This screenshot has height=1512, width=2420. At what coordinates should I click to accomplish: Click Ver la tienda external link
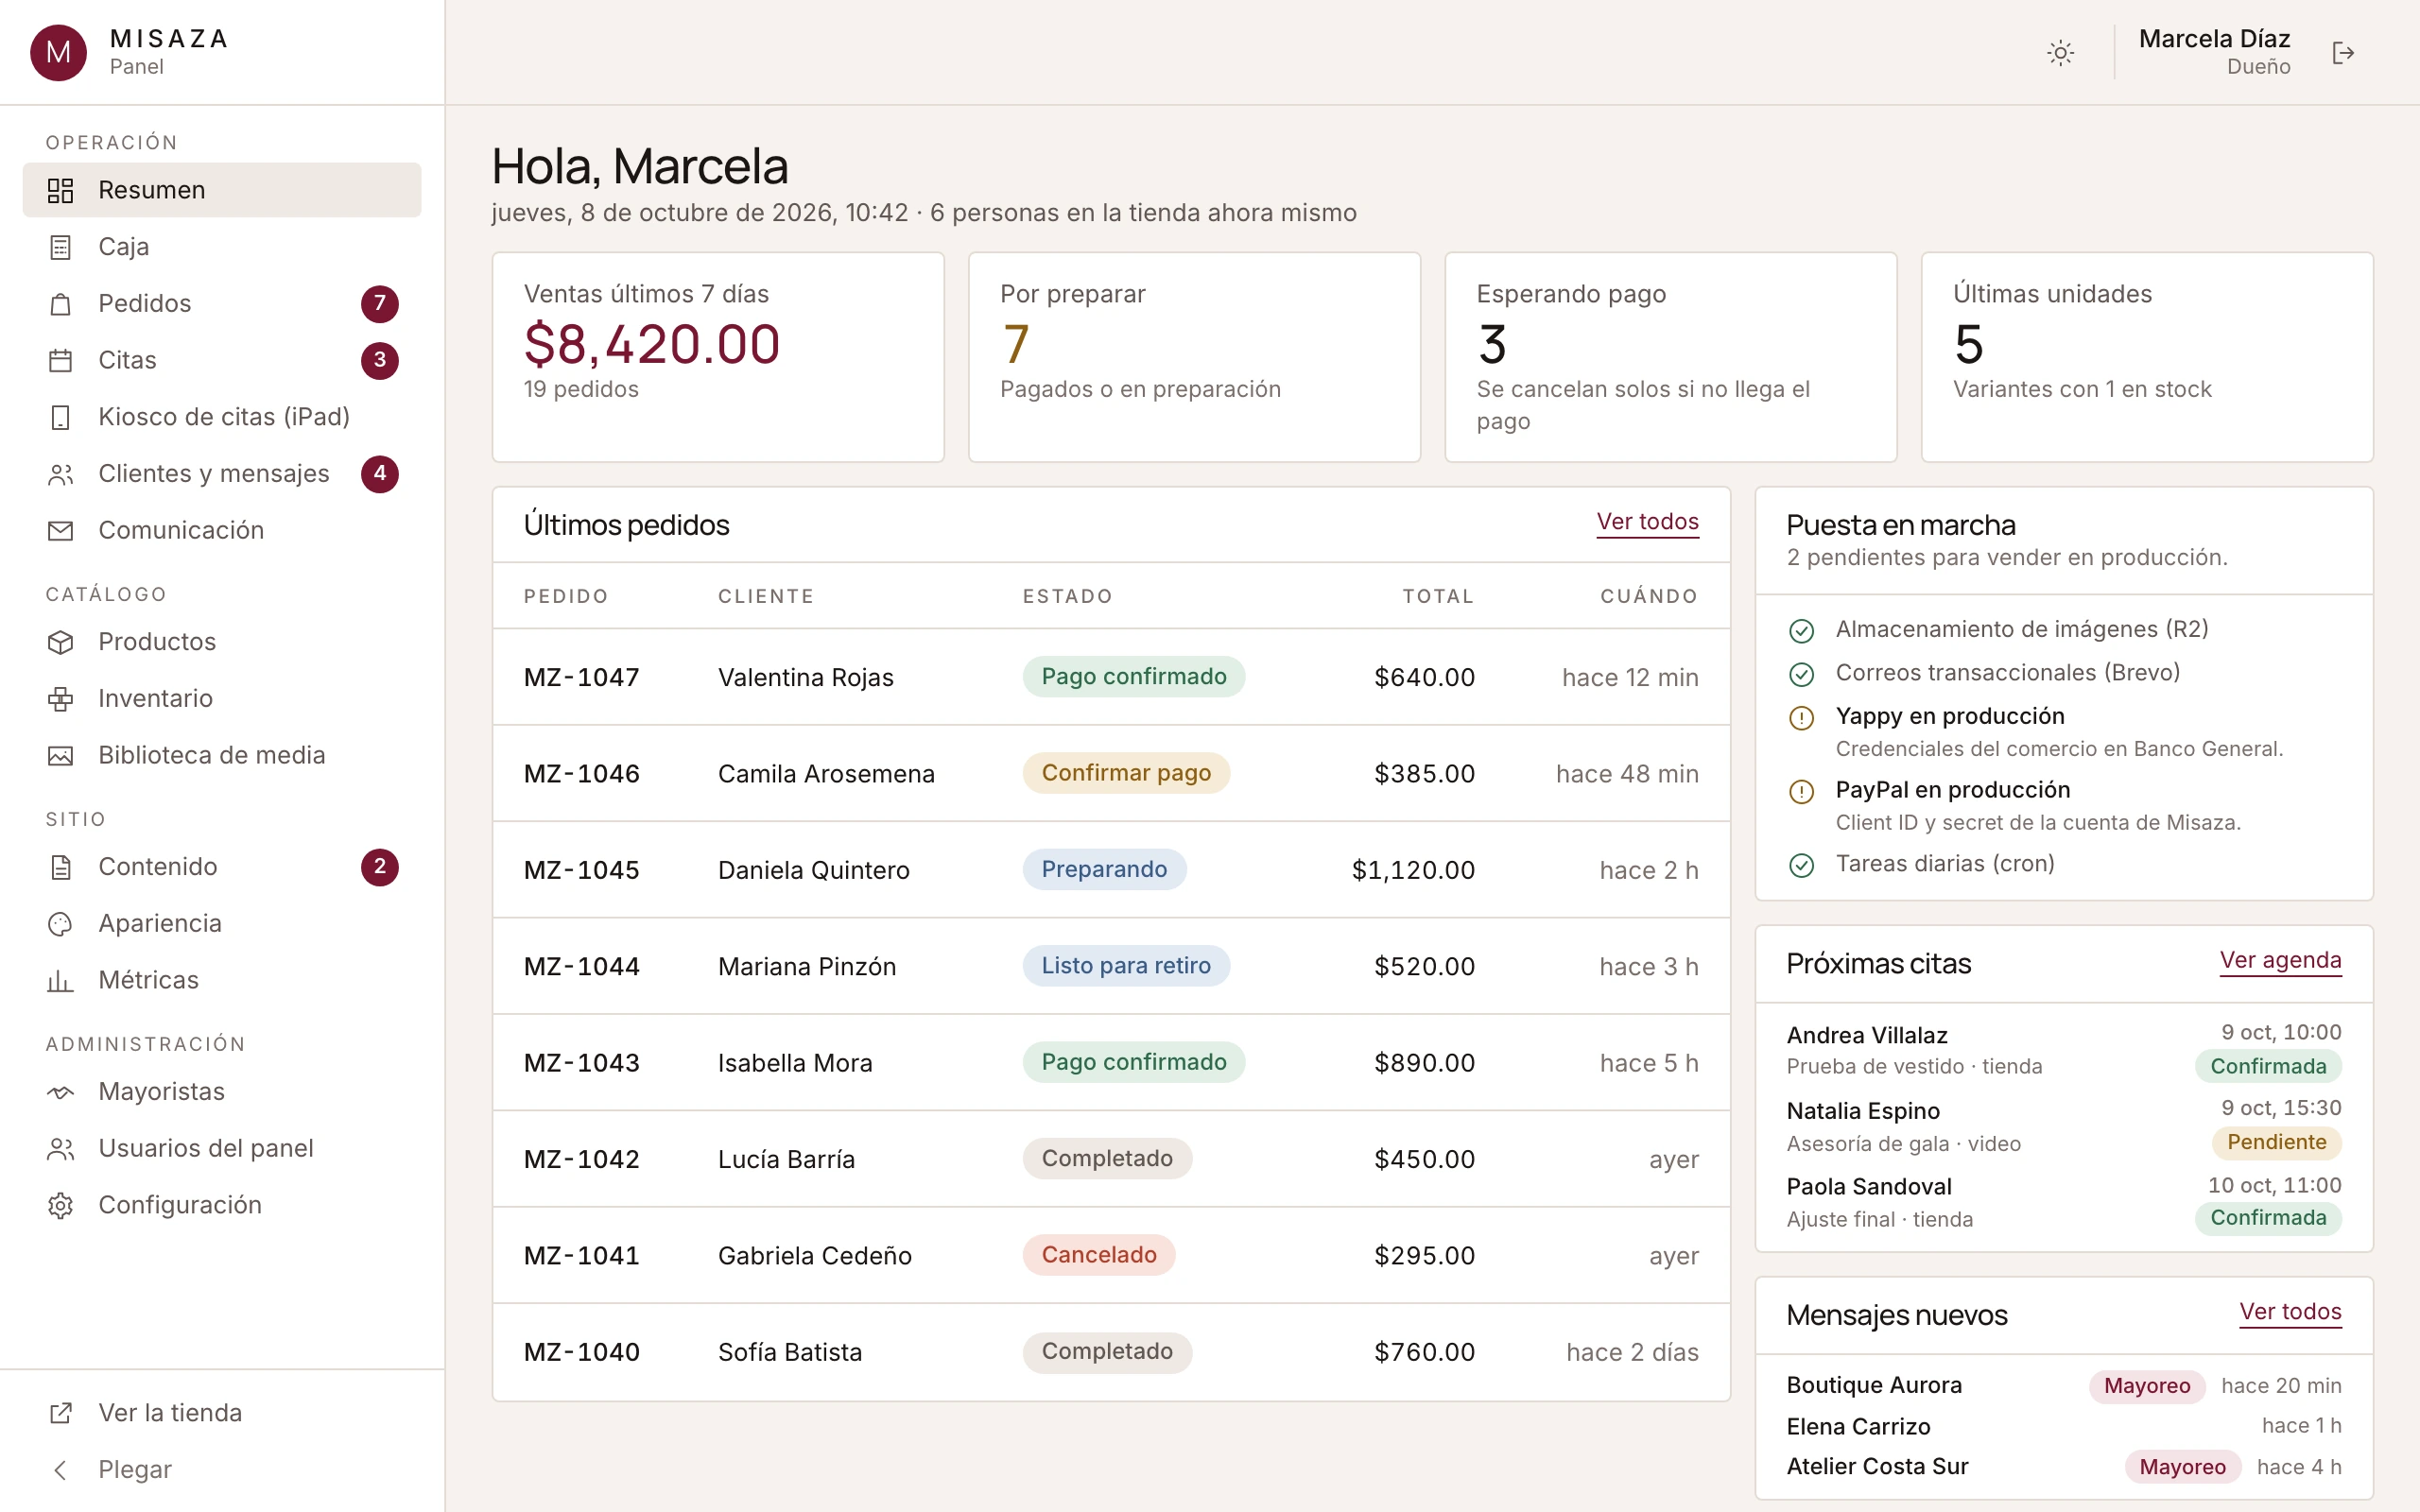click(222, 1413)
